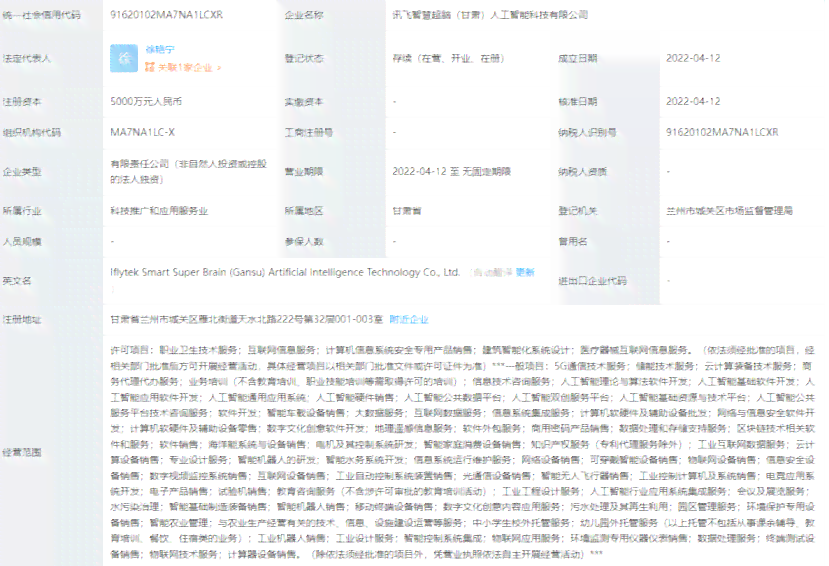Click the 经营范围 label
The width and height of the screenshot is (829, 566).
point(22,452)
